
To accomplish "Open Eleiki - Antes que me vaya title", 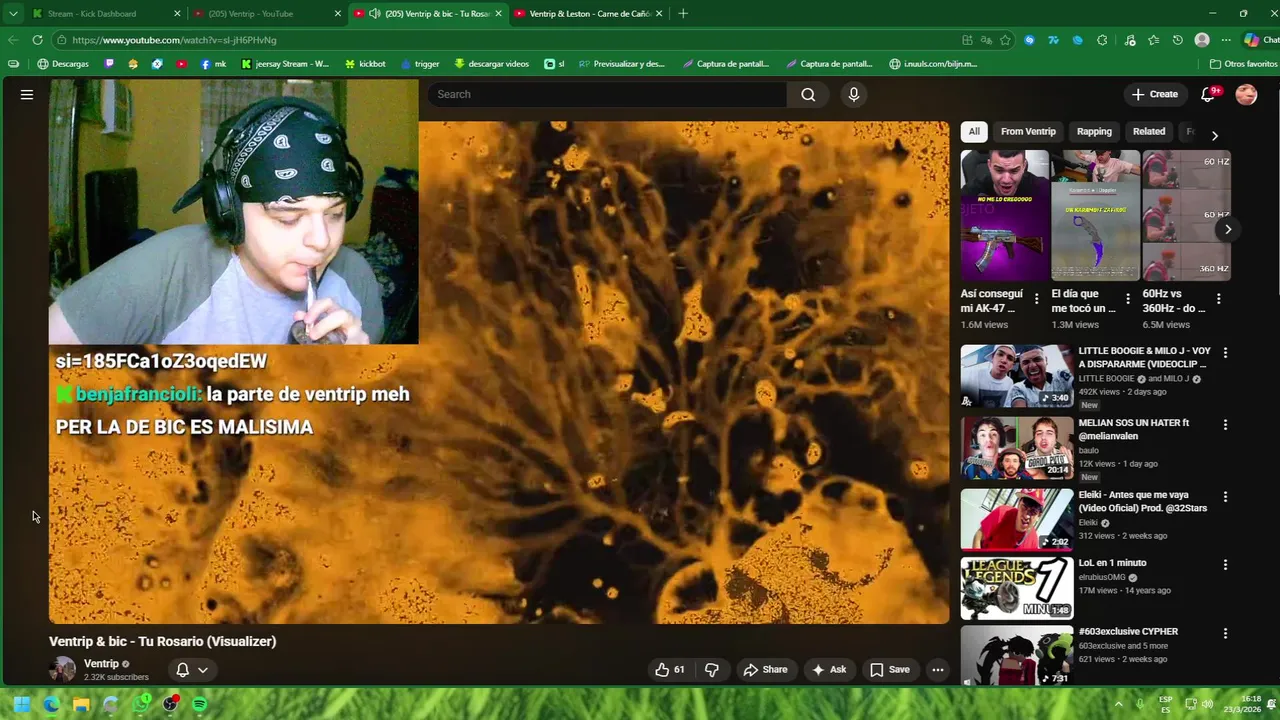I will tap(1142, 501).
